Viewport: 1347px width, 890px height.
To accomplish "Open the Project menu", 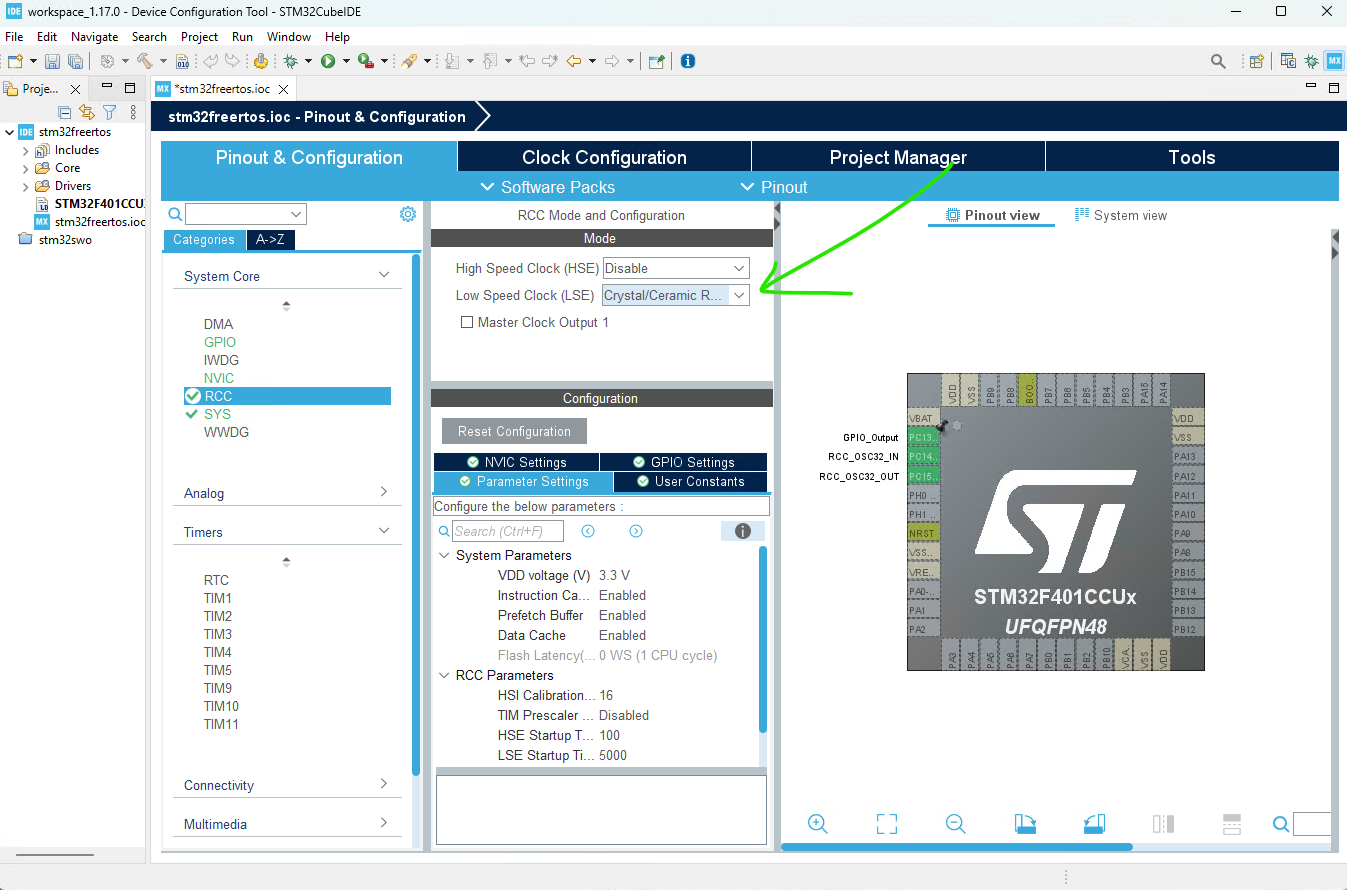I will [199, 36].
